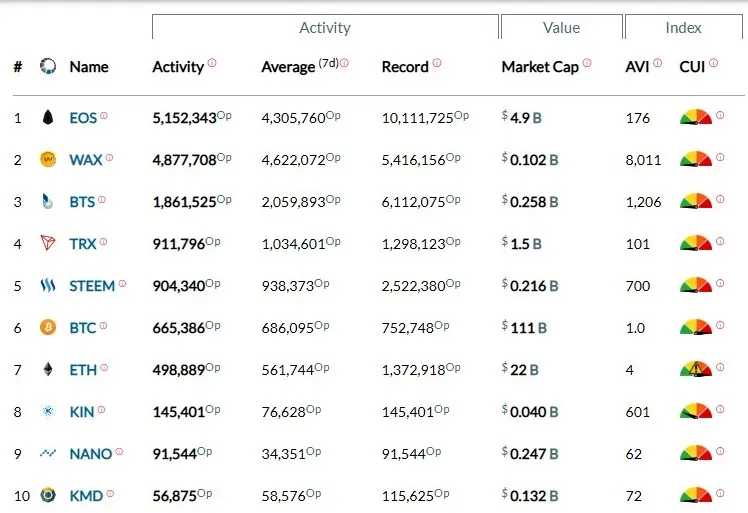The image size is (748, 513).
Task: Open the NANO coin link
Action: [91, 454]
